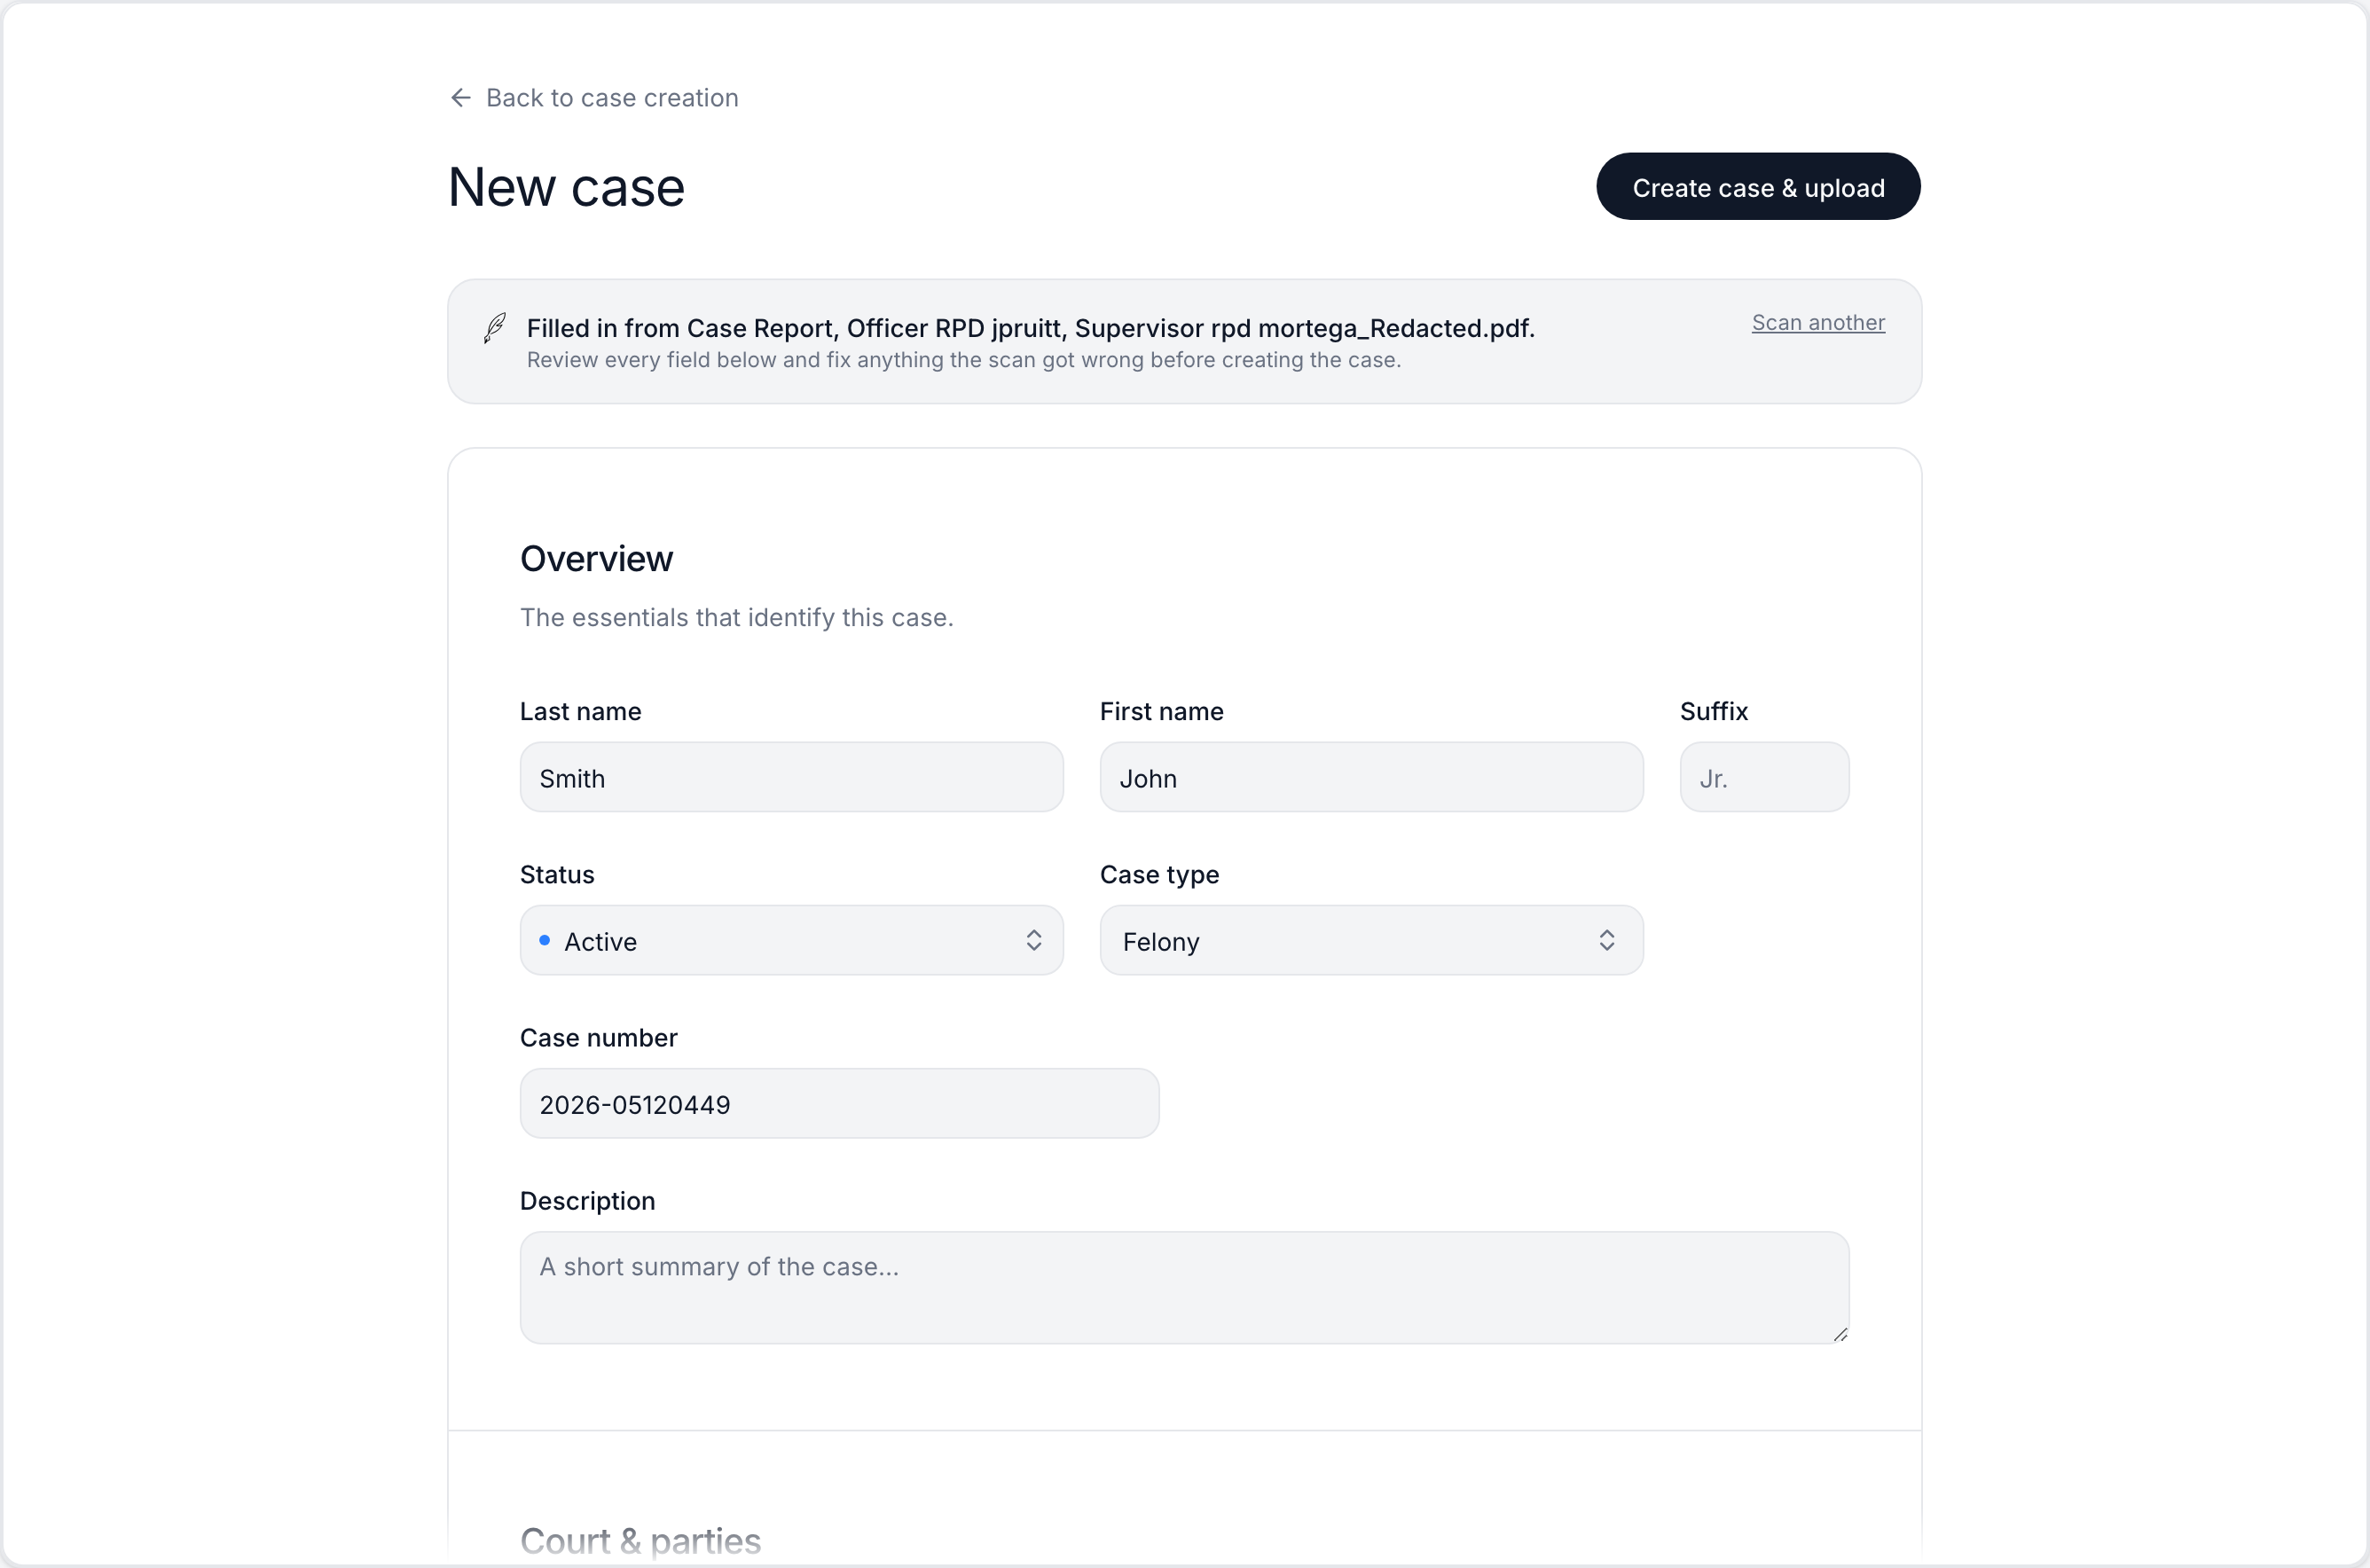Focus the Last name field containing Smith

coord(791,778)
